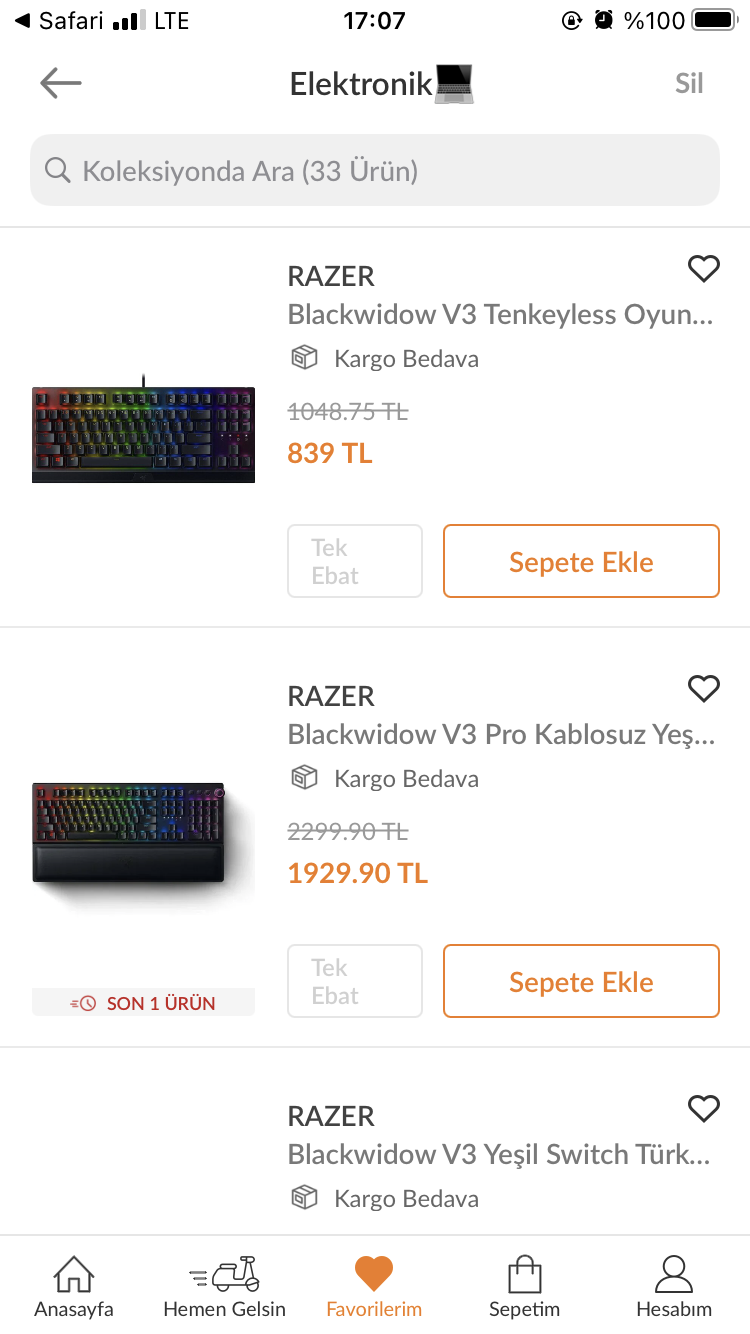This screenshot has height=1334, width=750.
Task: Tap the back arrow icon
Action: (x=61, y=83)
